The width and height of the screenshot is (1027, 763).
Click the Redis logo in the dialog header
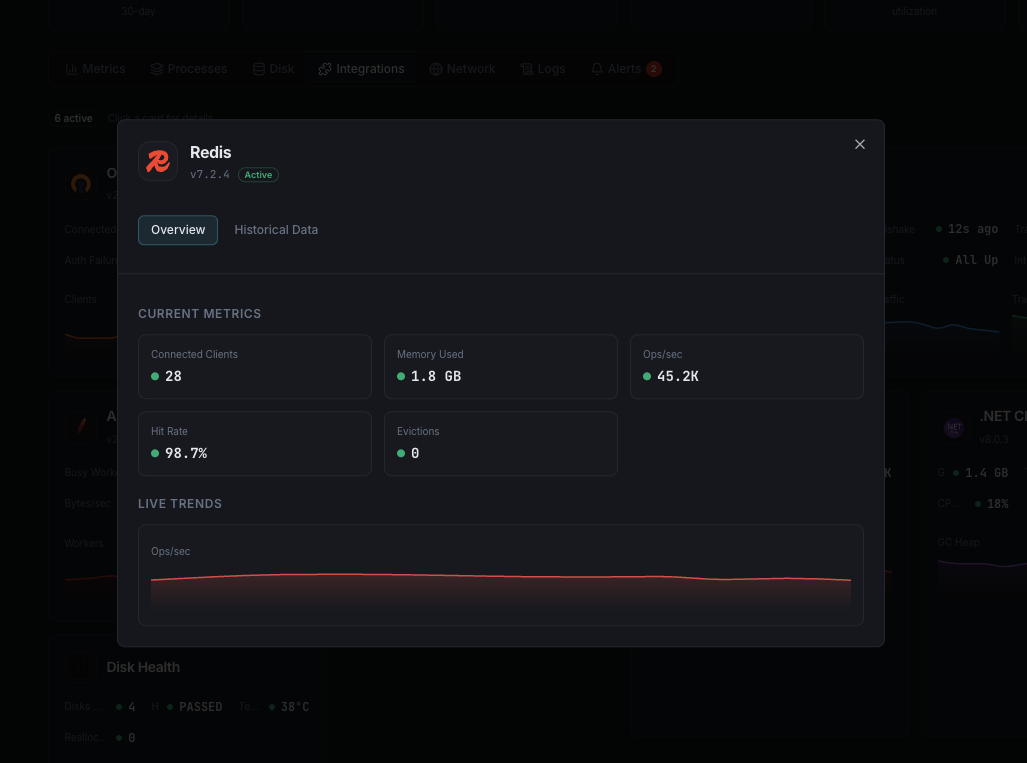click(x=157, y=160)
